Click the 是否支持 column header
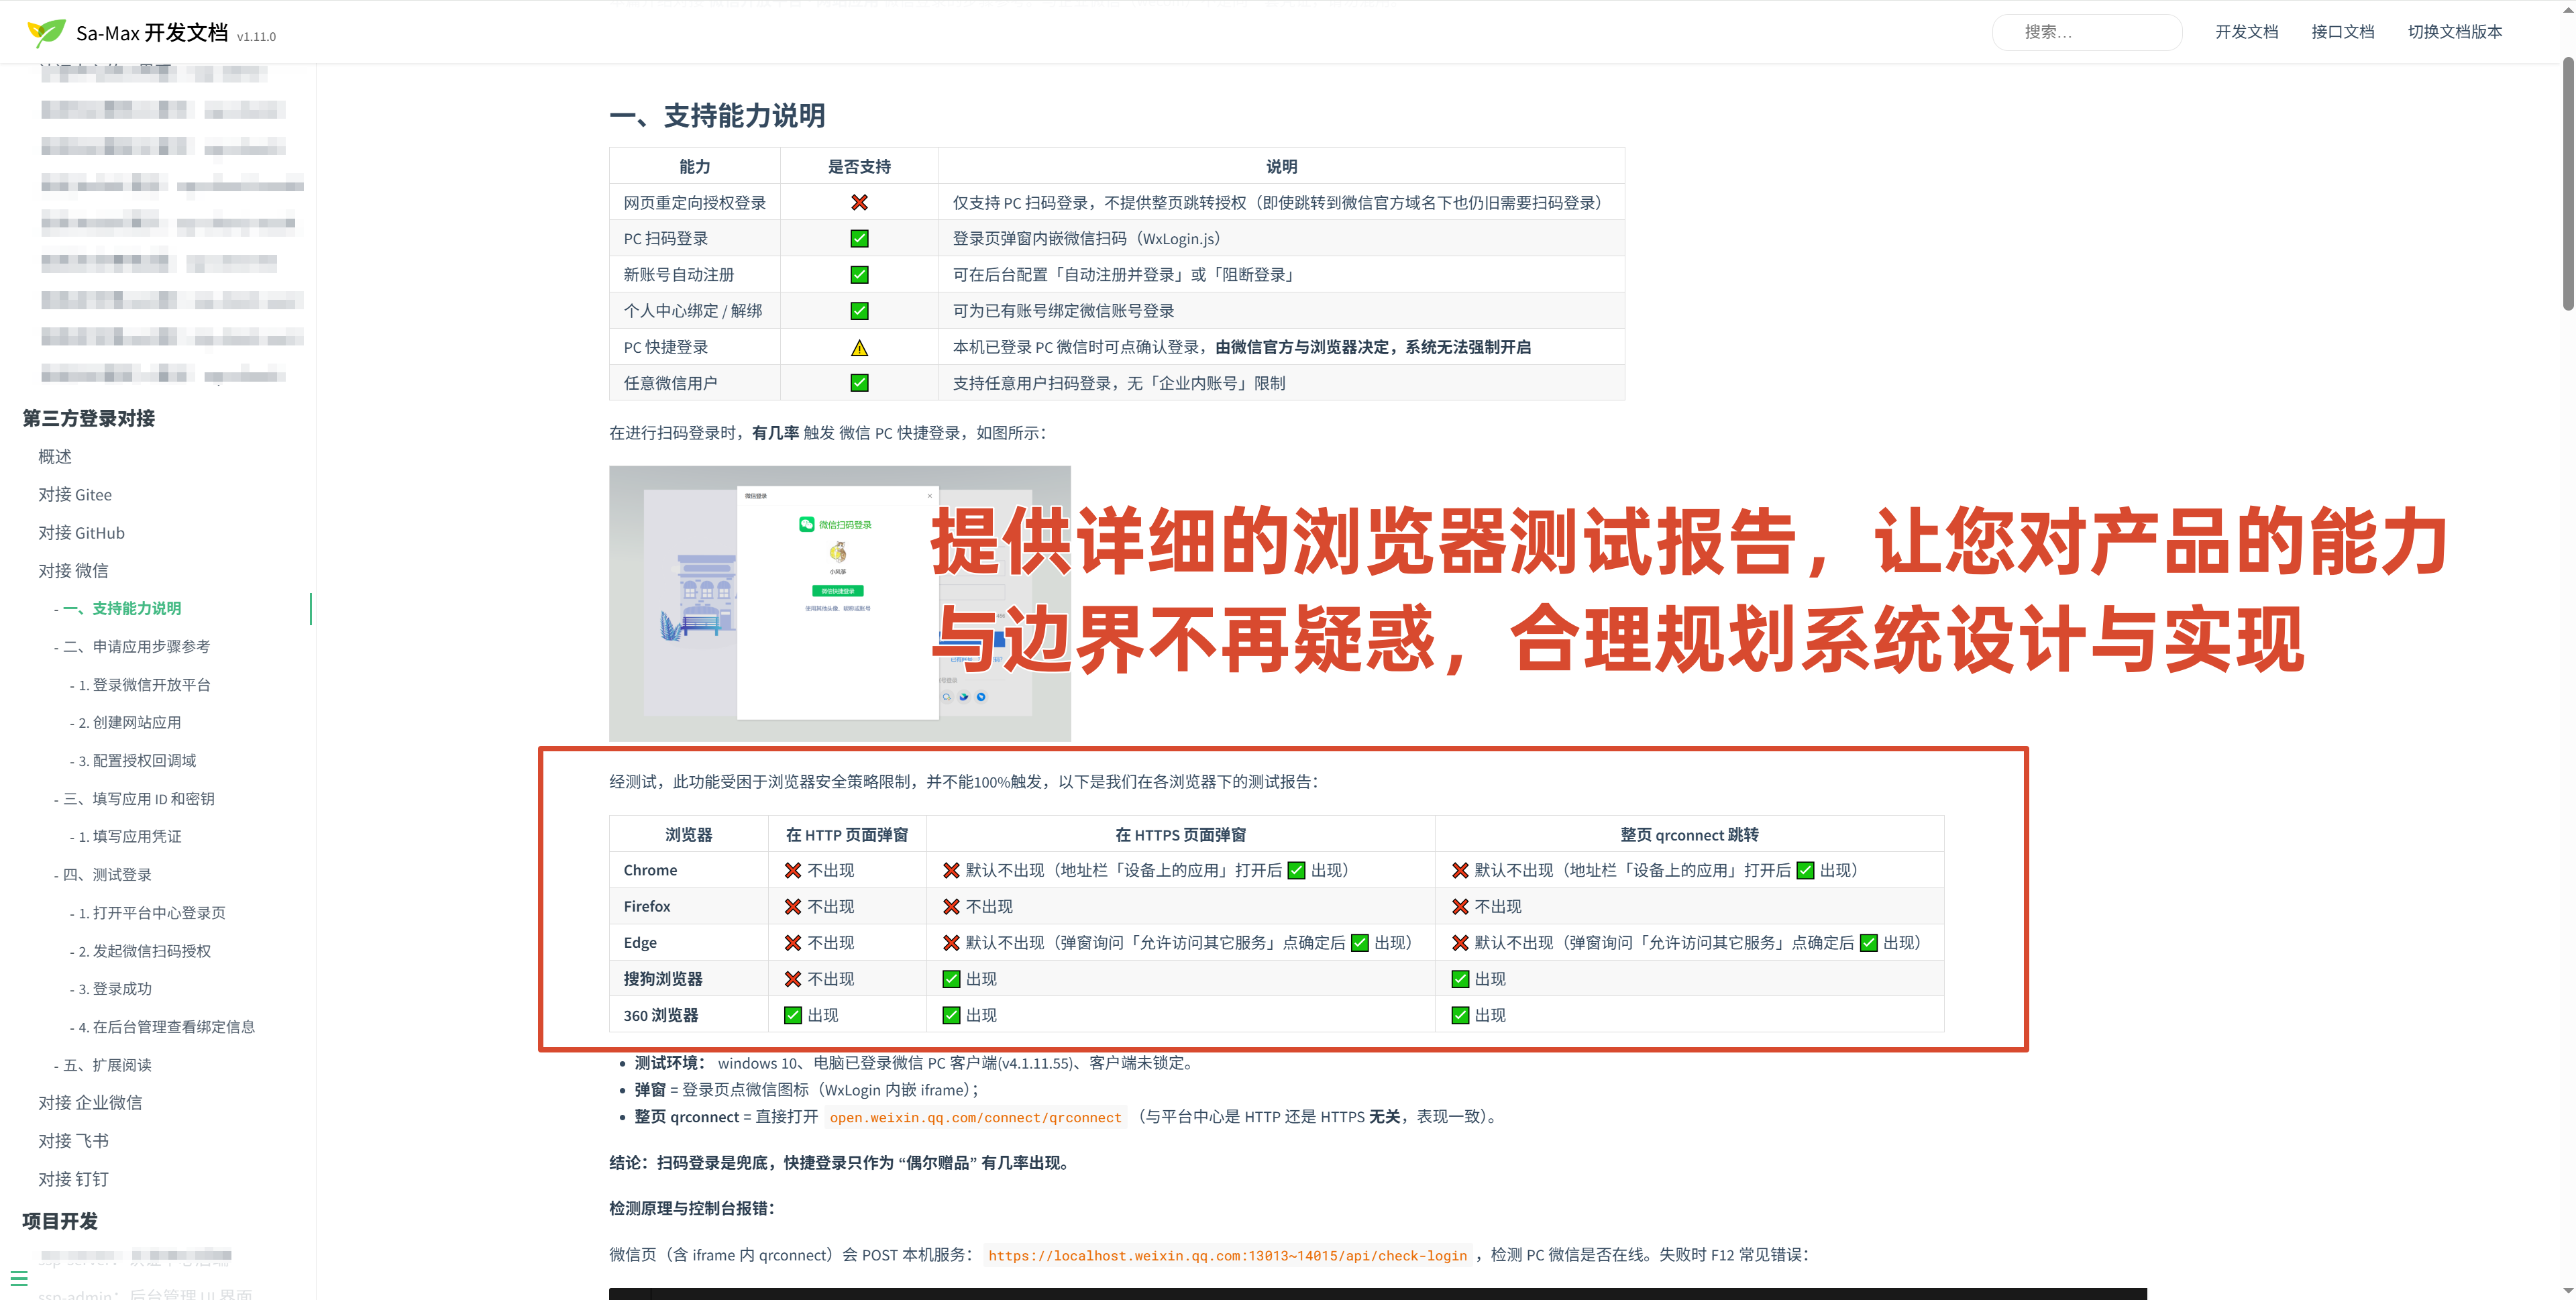The height and width of the screenshot is (1300, 2576). tap(859, 166)
